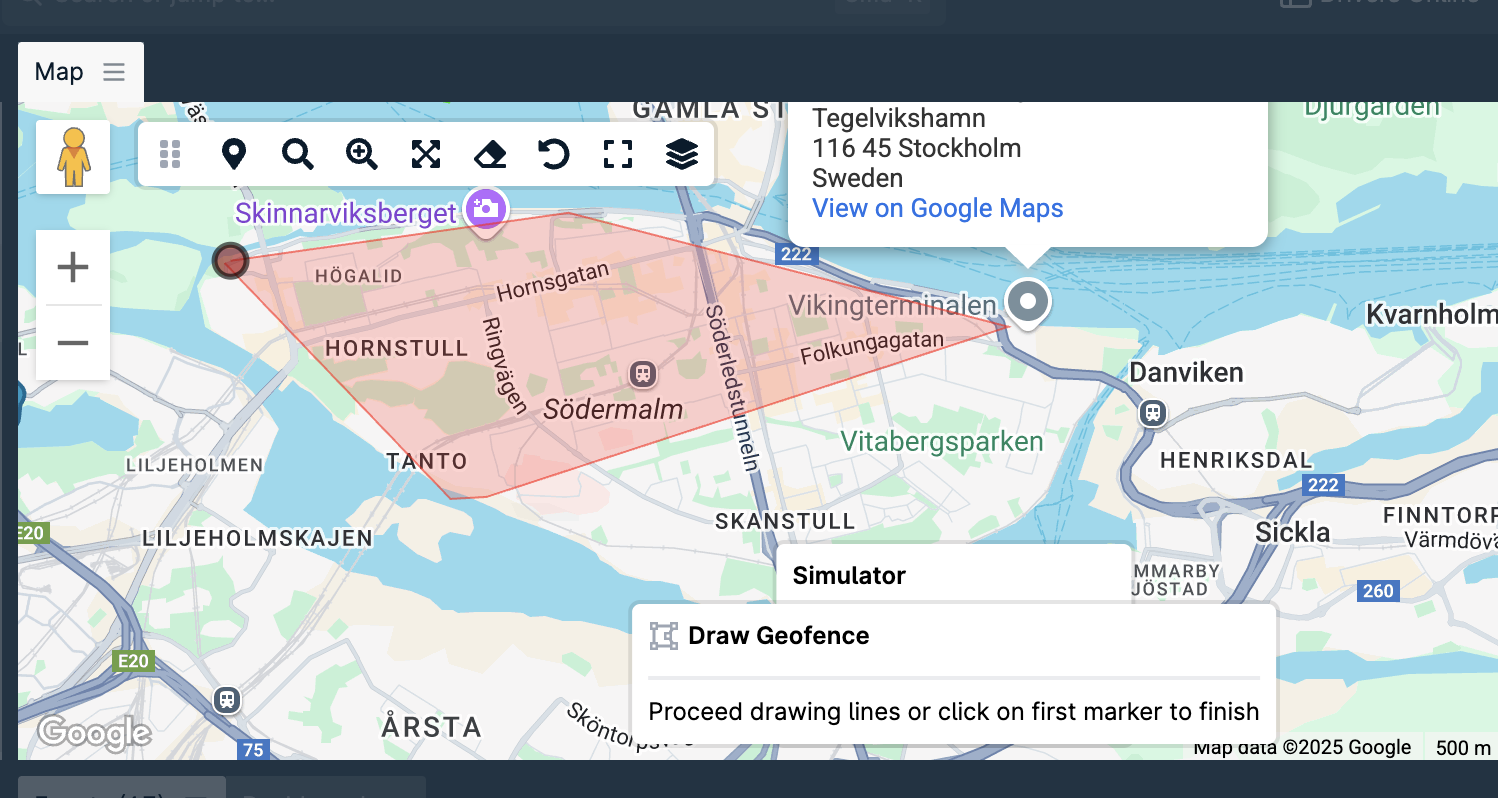This screenshot has width=1498, height=798.
Task: Zoom in with the plus button
Action: [x=73, y=267]
